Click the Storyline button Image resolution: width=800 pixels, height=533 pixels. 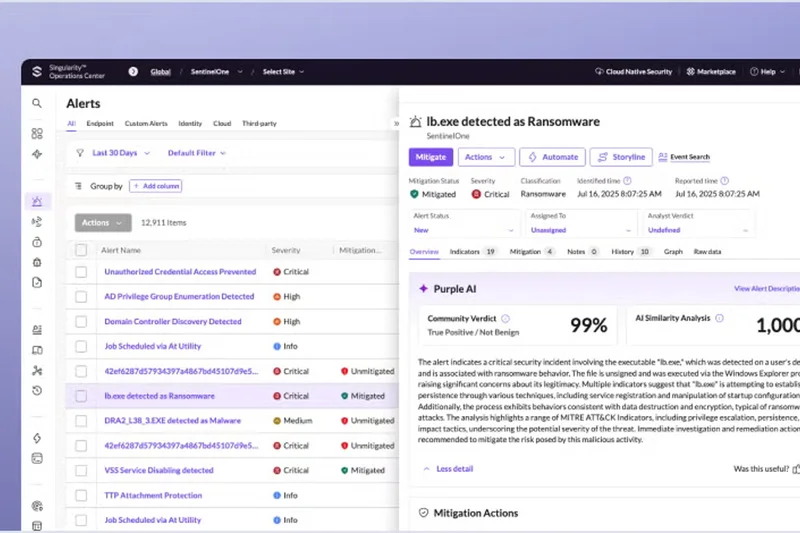tap(621, 157)
